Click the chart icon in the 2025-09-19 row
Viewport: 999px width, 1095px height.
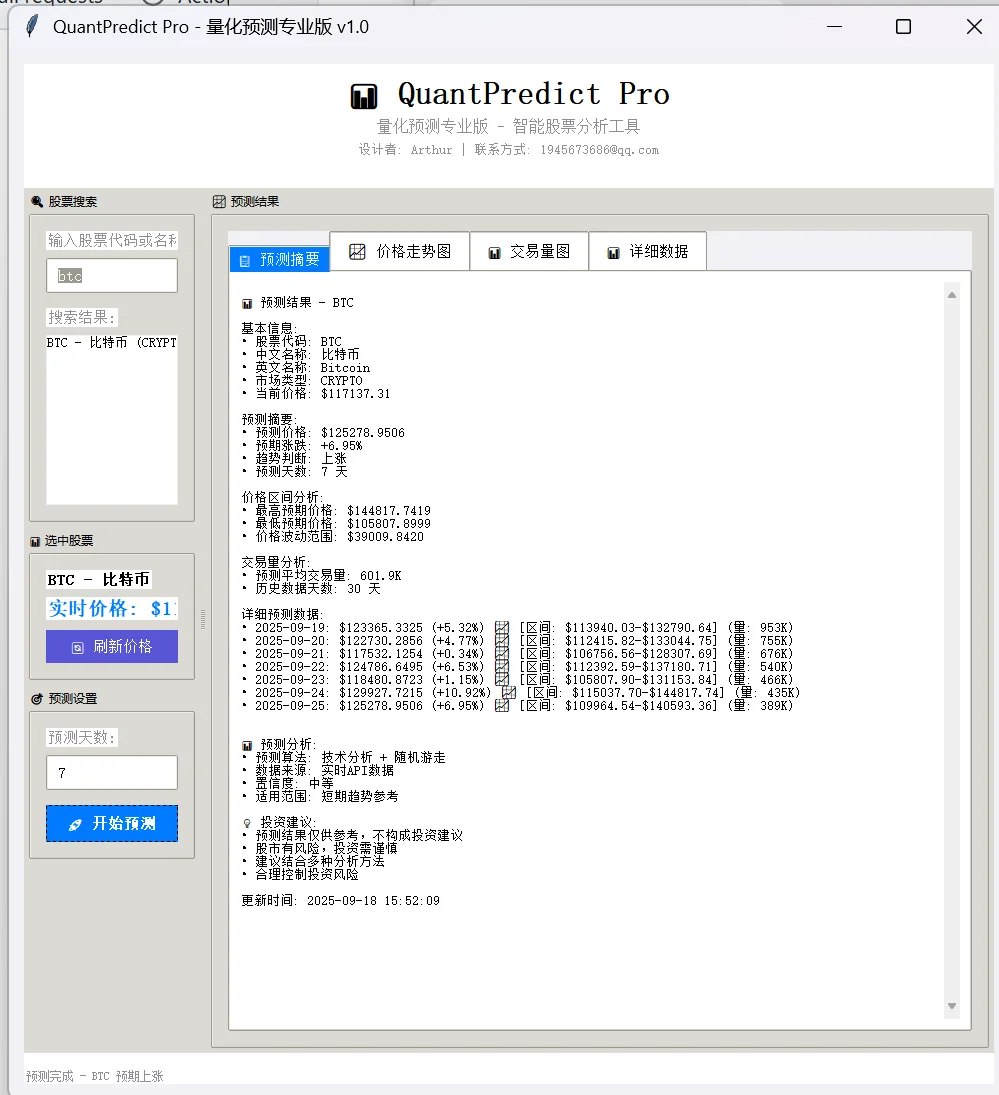click(502, 628)
